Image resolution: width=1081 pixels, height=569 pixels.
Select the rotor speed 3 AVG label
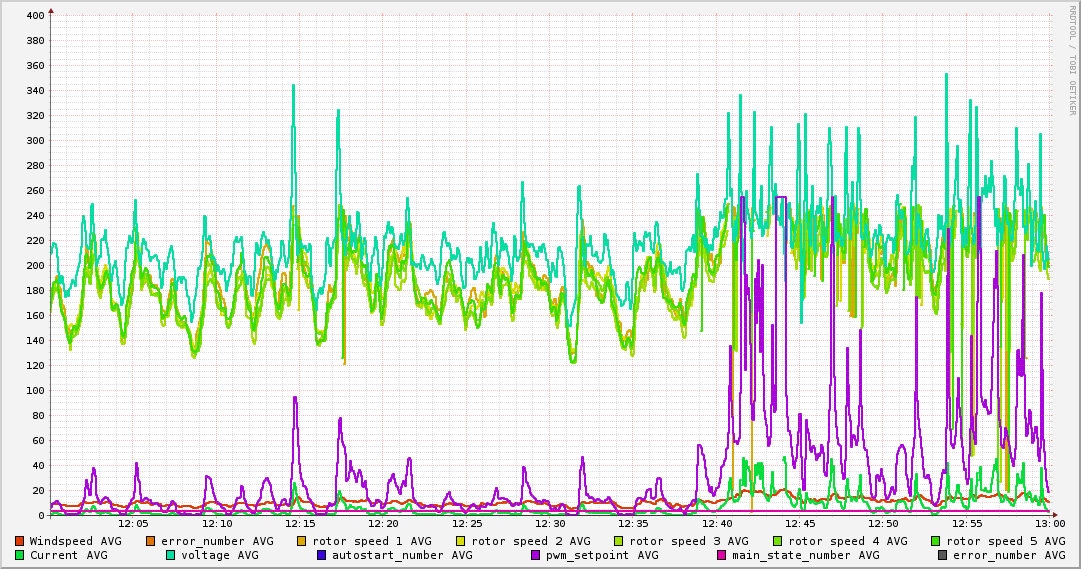pyautogui.click(x=689, y=541)
